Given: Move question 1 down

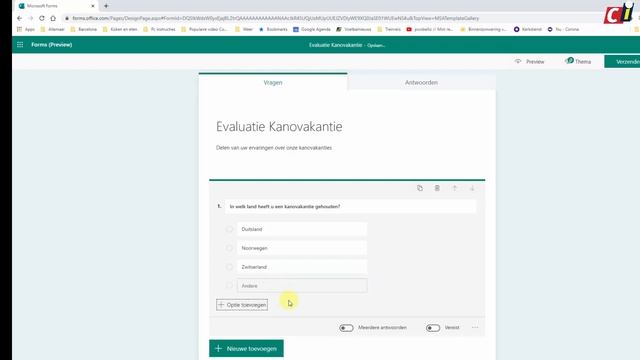Looking at the screenshot, I should (x=472, y=188).
